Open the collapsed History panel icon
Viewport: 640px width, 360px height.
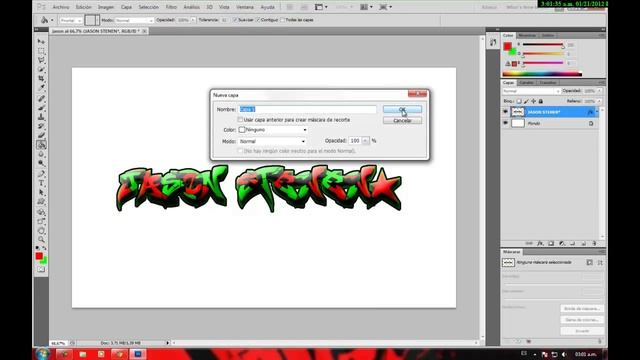[493, 42]
